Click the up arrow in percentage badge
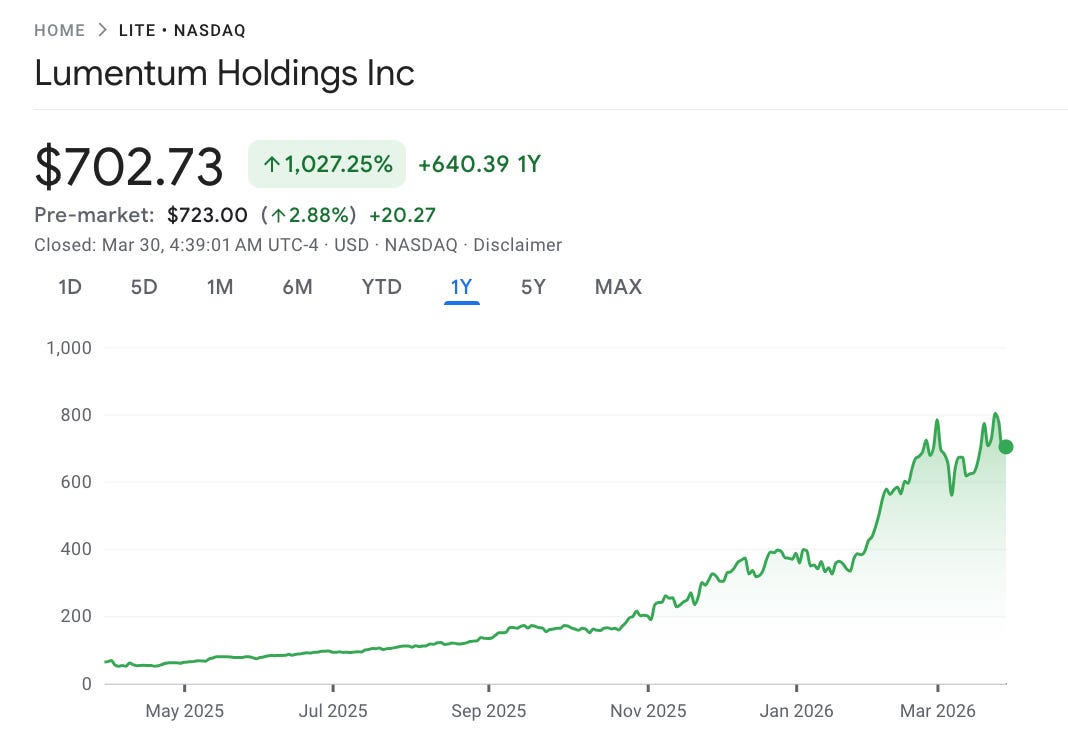The height and width of the screenshot is (748, 1068). click(x=272, y=164)
